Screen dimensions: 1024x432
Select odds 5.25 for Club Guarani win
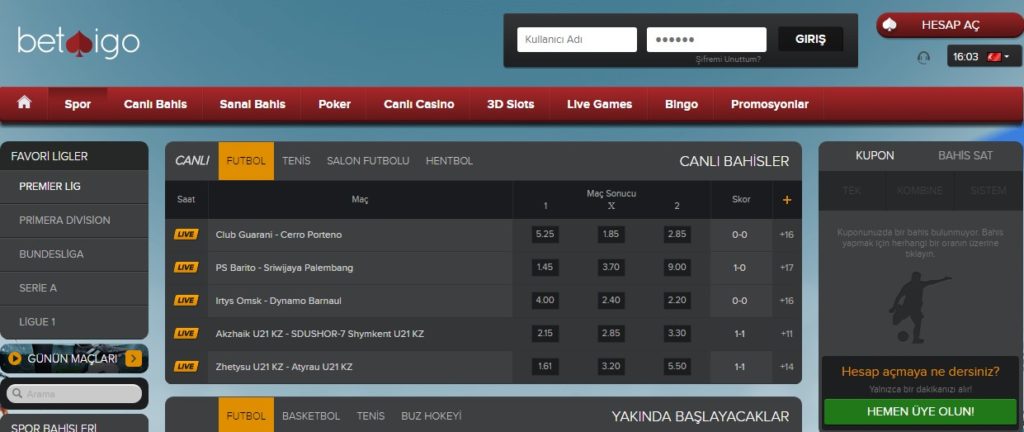(545, 234)
